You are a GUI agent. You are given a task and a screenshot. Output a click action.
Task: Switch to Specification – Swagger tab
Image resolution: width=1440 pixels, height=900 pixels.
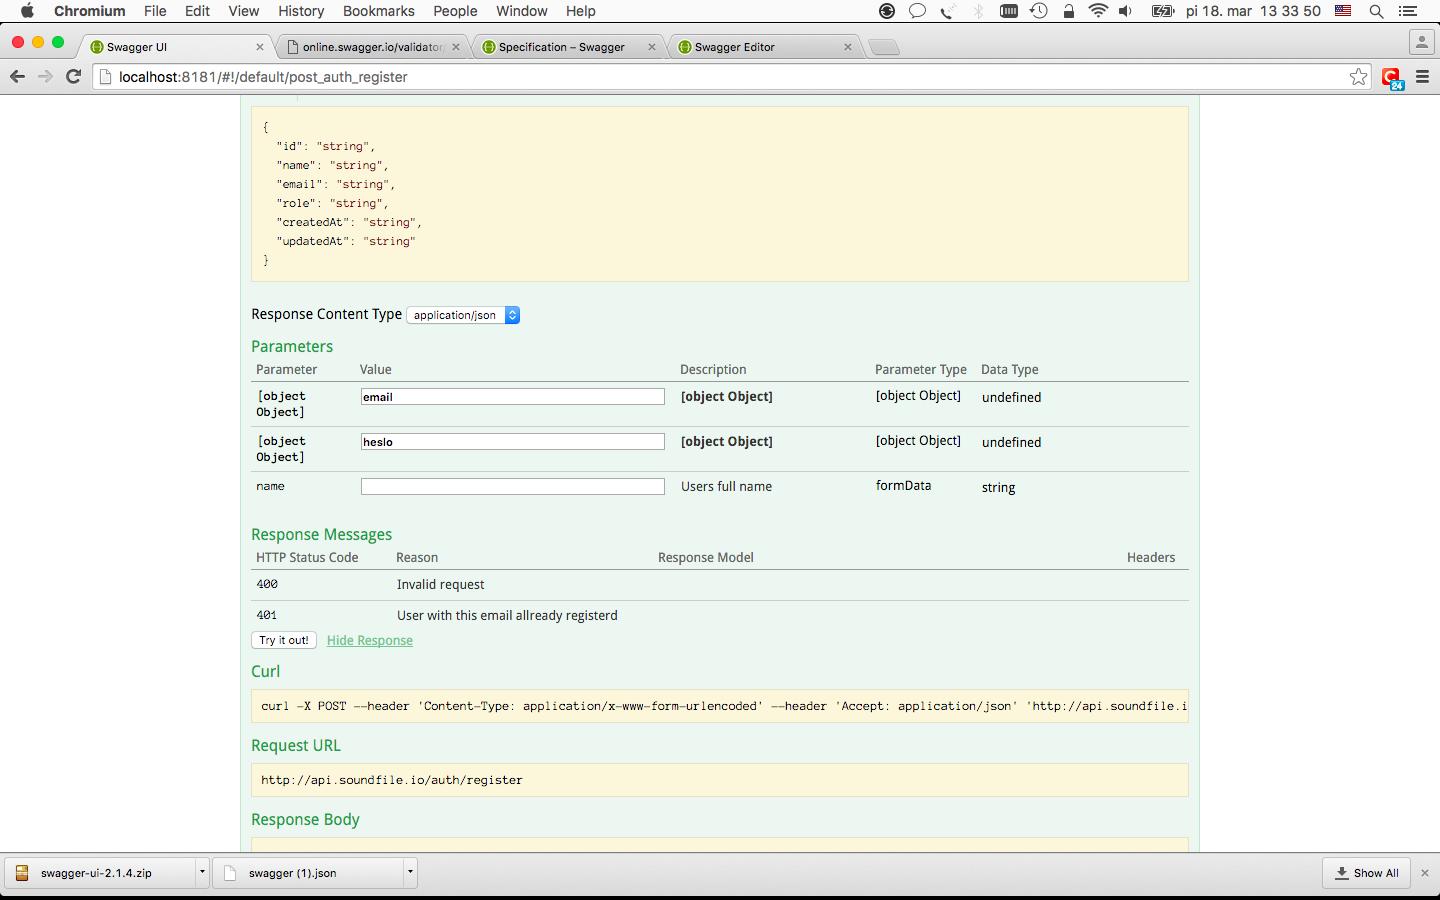point(568,47)
